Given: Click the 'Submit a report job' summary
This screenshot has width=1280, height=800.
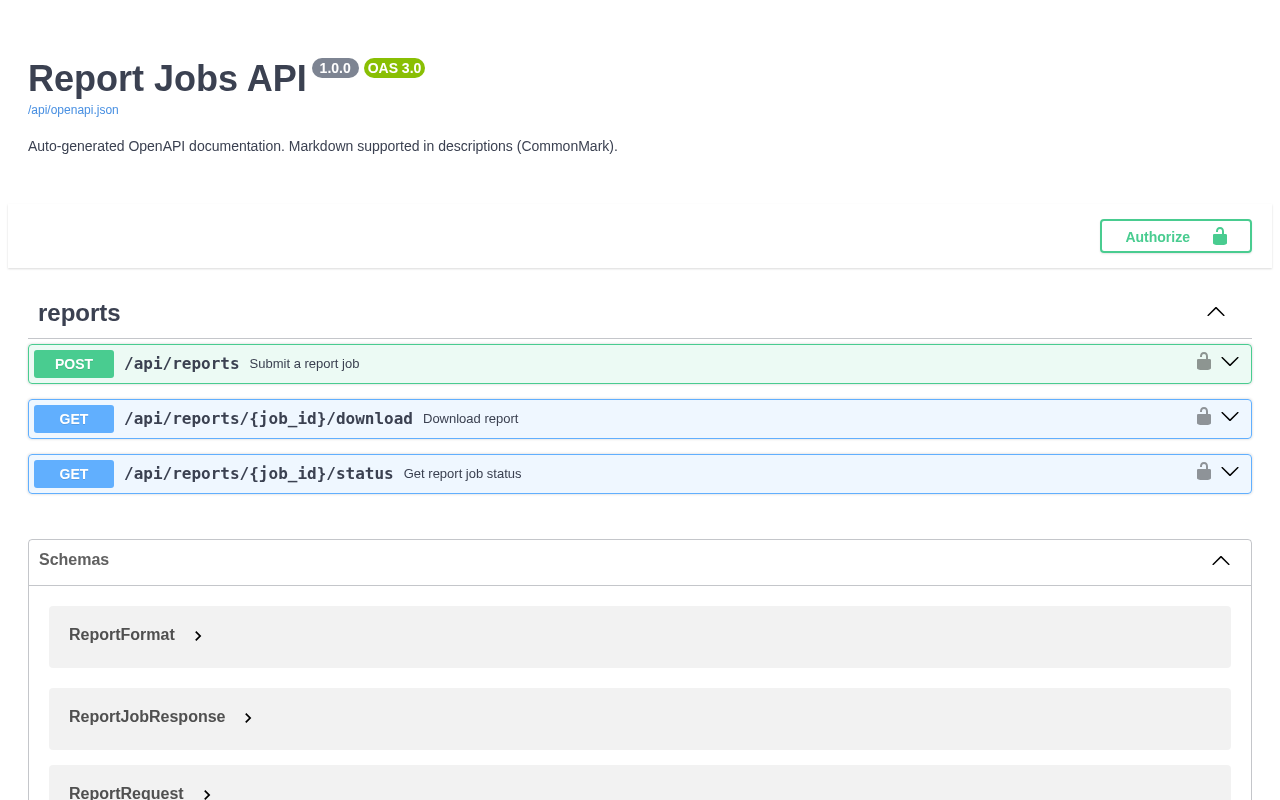Looking at the screenshot, I should pos(304,364).
